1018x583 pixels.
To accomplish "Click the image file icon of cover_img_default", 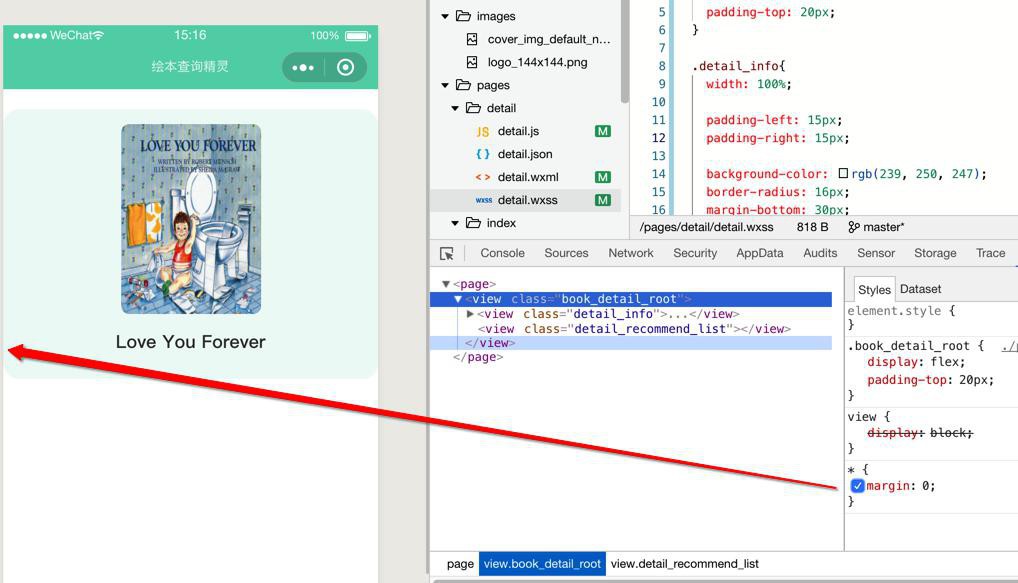I will pyautogui.click(x=472, y=39).
